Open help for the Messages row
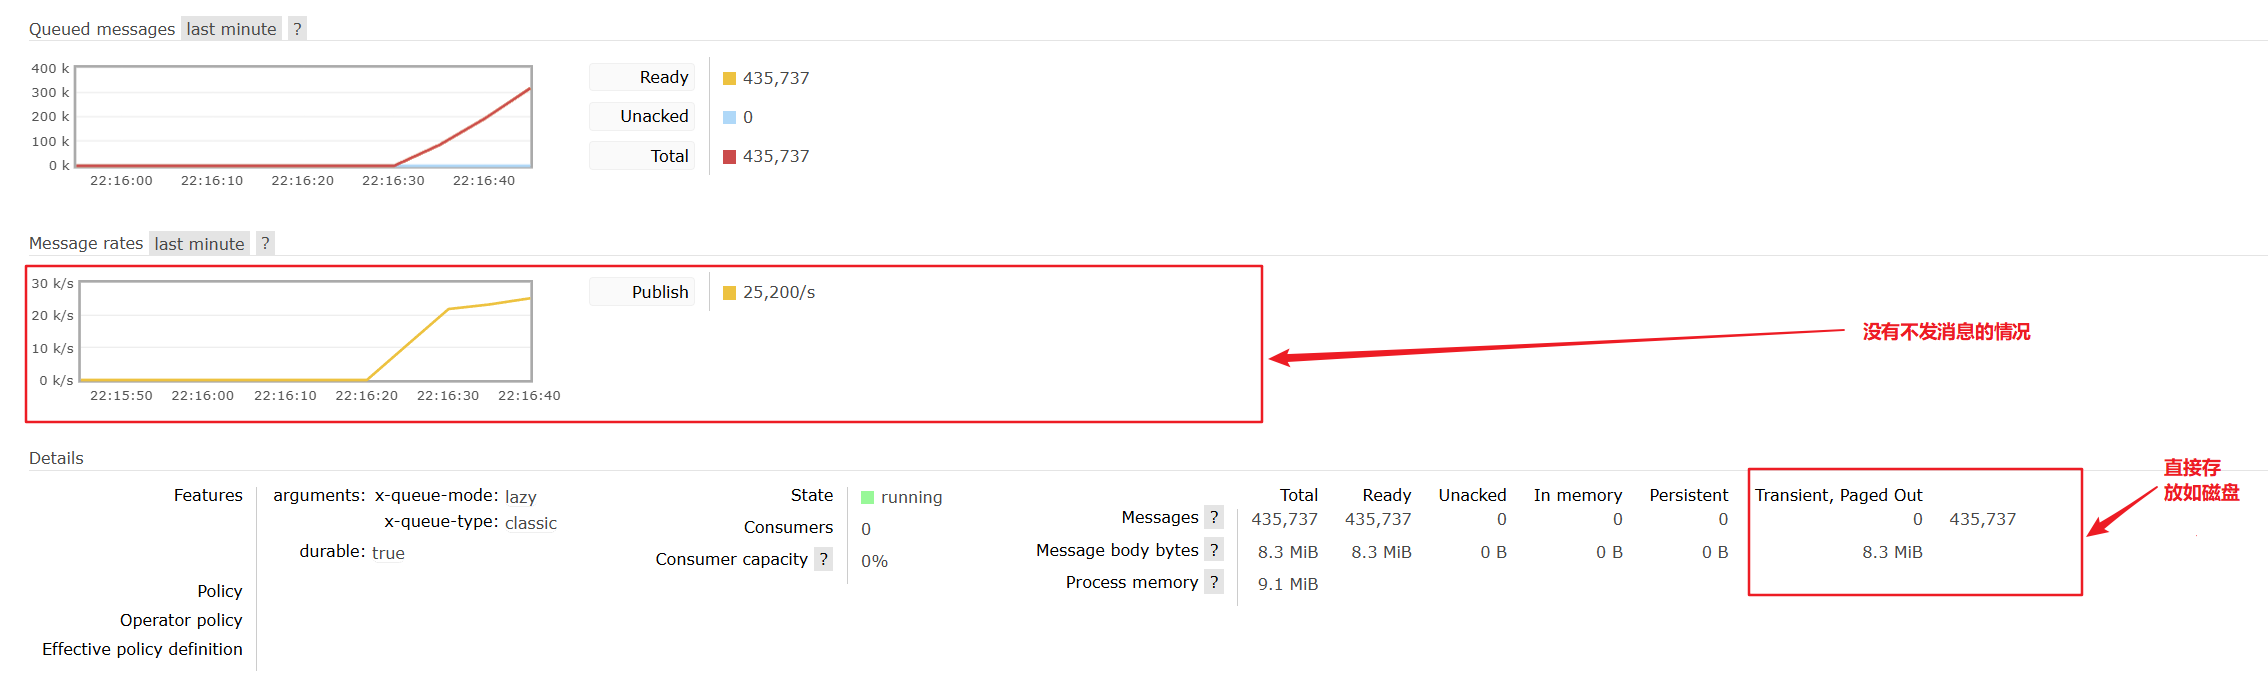 pos(1213,517)
